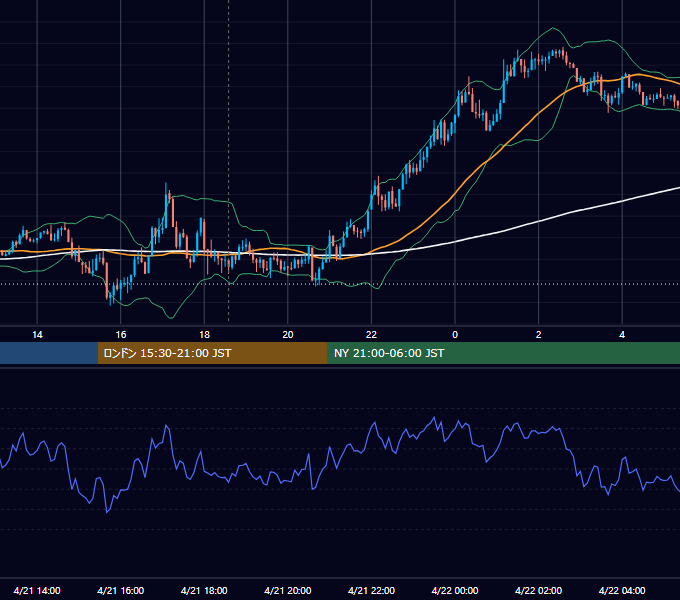680x600 pixels.
Task: Click the 4/21 20:00 date label
Action: coord(288,590)
